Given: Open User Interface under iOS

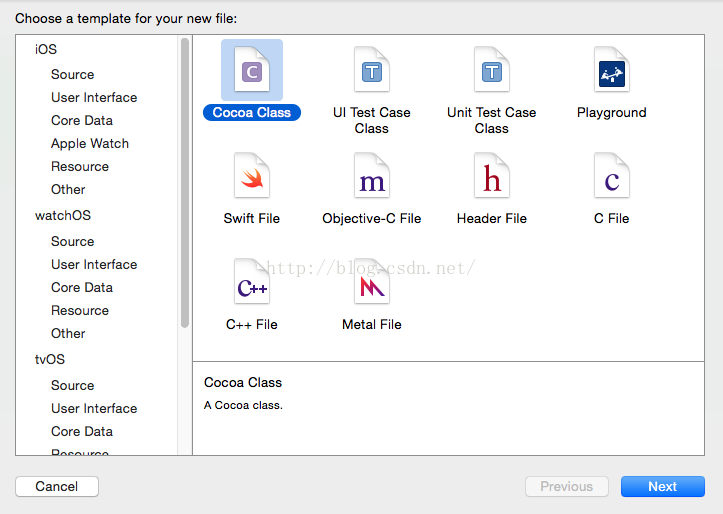Looking at the screenshot, I should (x=94, y=97).
